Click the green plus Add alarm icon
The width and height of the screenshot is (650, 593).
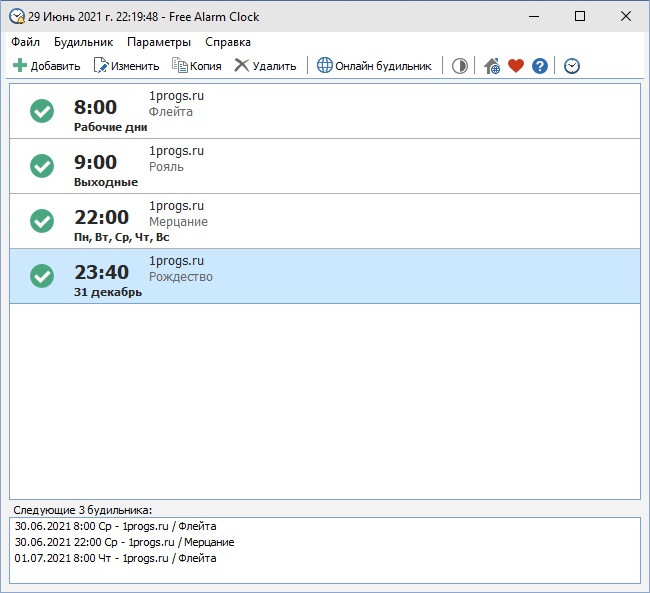point(19,66)
